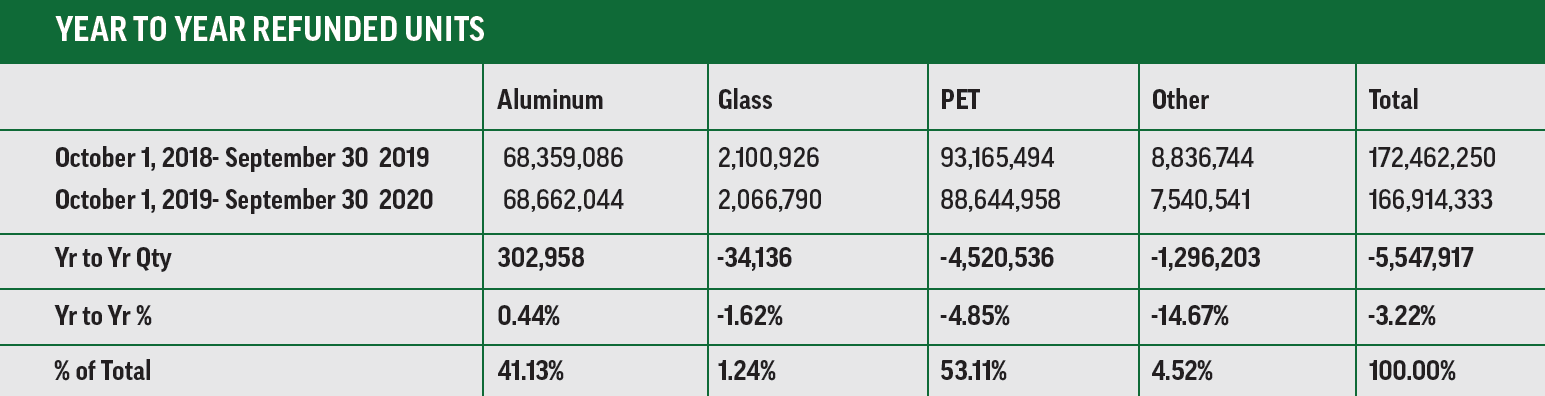Click the 100.00% total cell
The height and width of the screenshot is (396, 1545).
(x=1412, y=371)
